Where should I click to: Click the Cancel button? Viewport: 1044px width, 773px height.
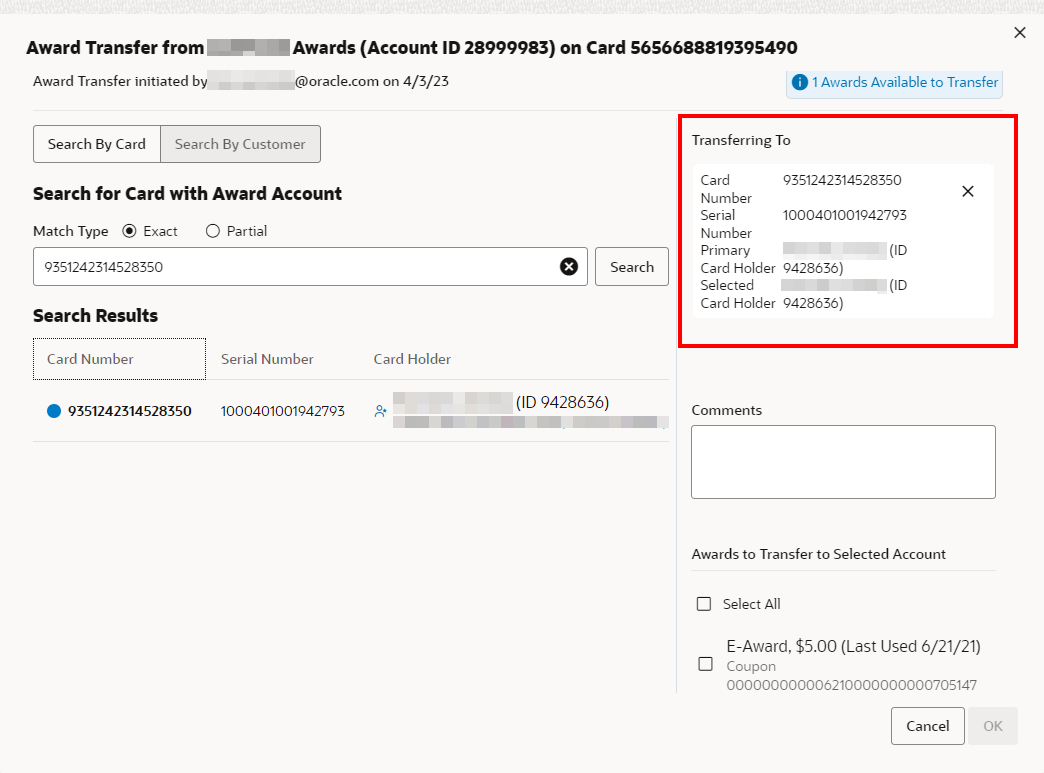coord(927,726)
